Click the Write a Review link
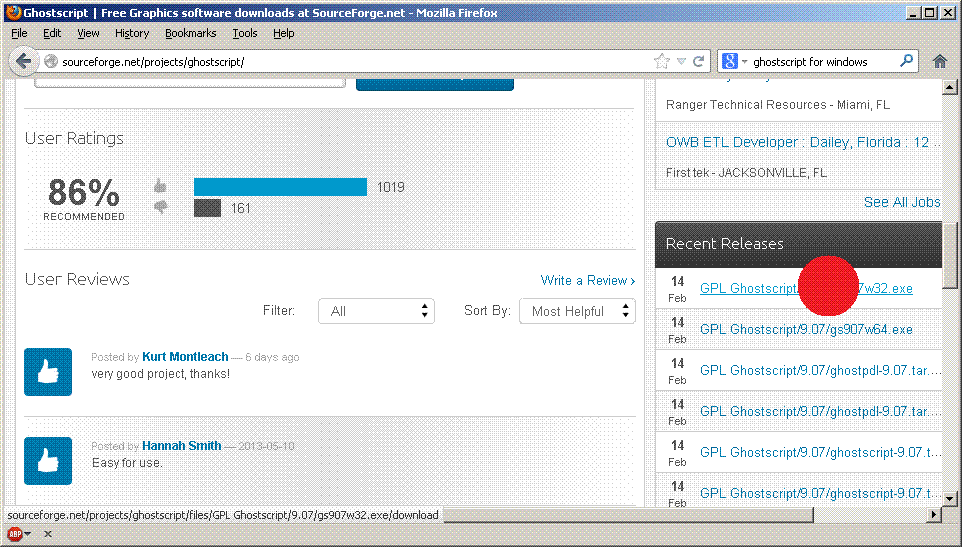This screenshot has width=962, height=547. coord(587,280)
